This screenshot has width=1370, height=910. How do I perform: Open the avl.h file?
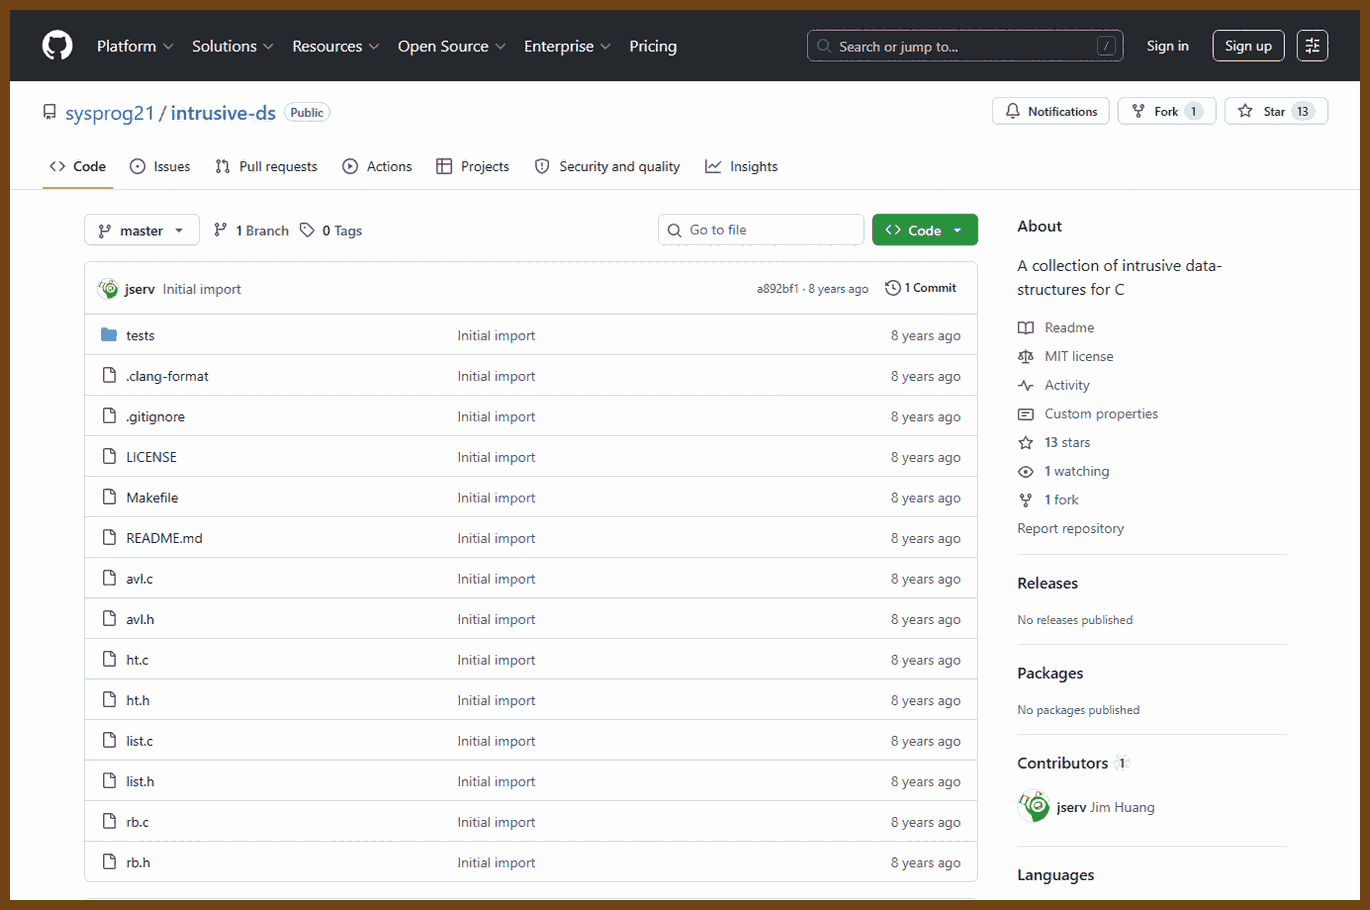140,620
